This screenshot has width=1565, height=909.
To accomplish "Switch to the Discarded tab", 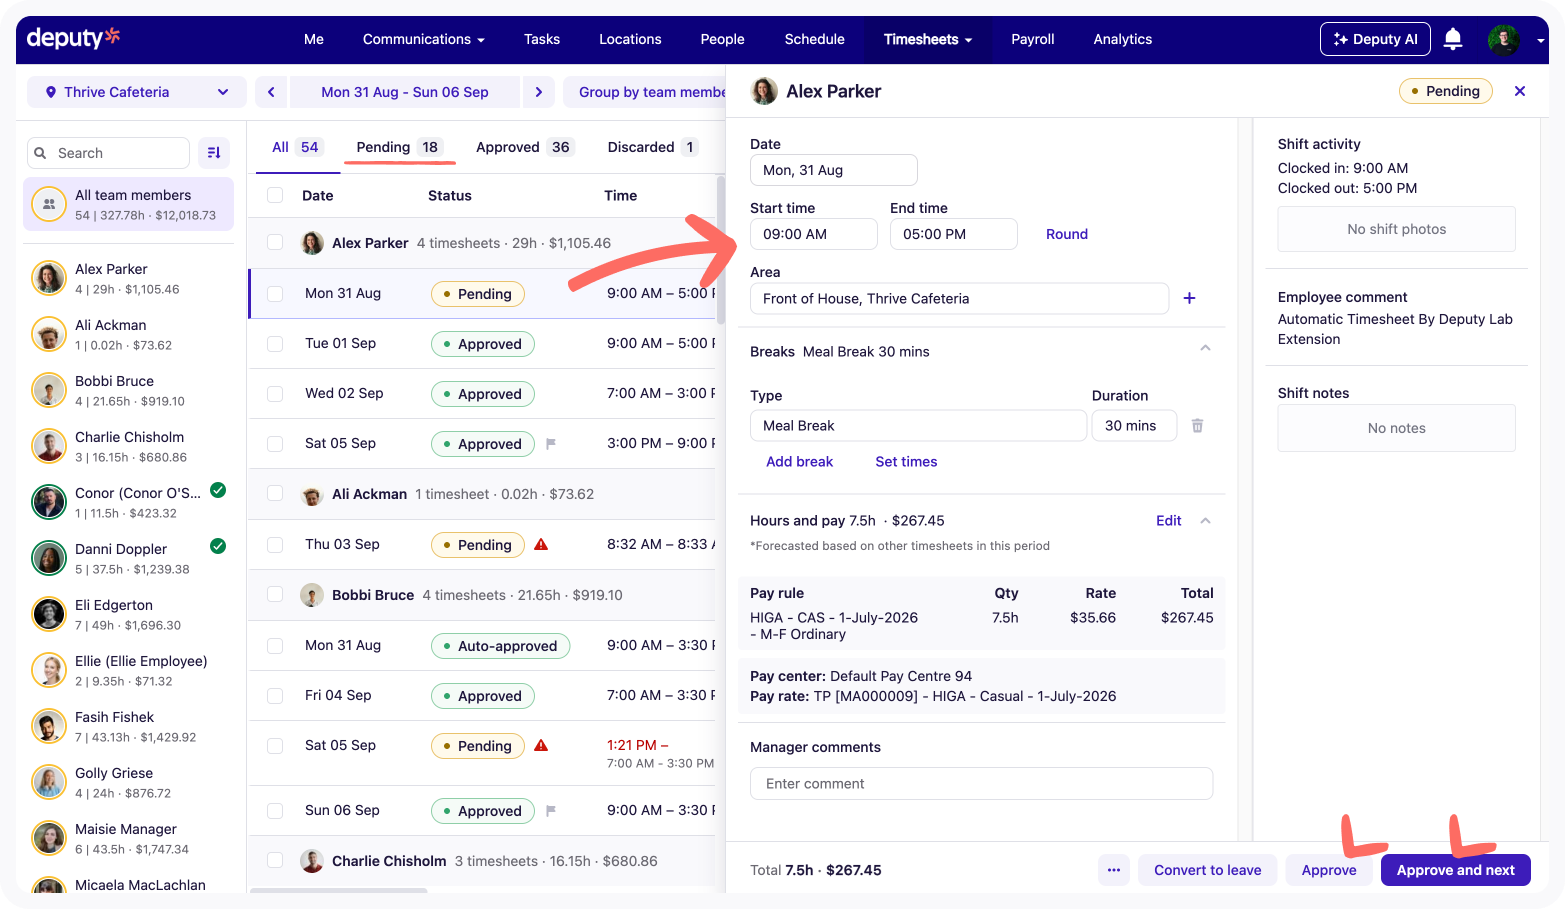I will pyautogui.click(x=652, y=147).
